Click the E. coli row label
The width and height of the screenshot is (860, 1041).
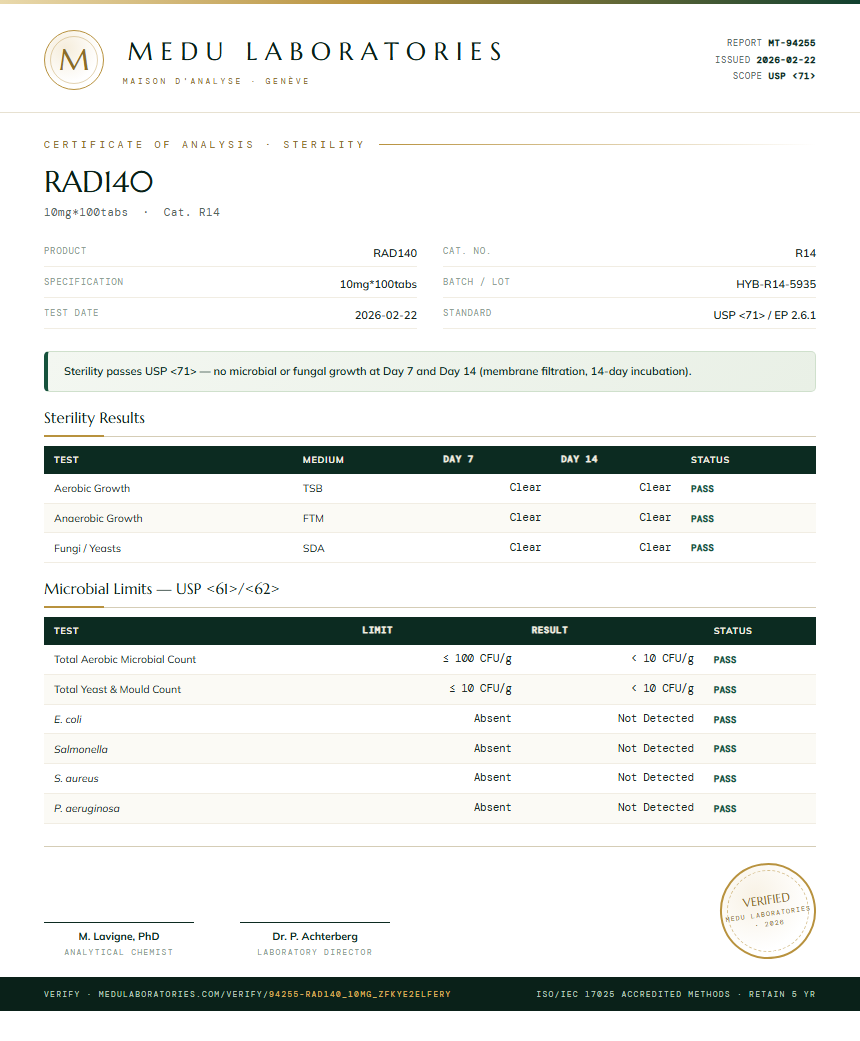(68, 720)
